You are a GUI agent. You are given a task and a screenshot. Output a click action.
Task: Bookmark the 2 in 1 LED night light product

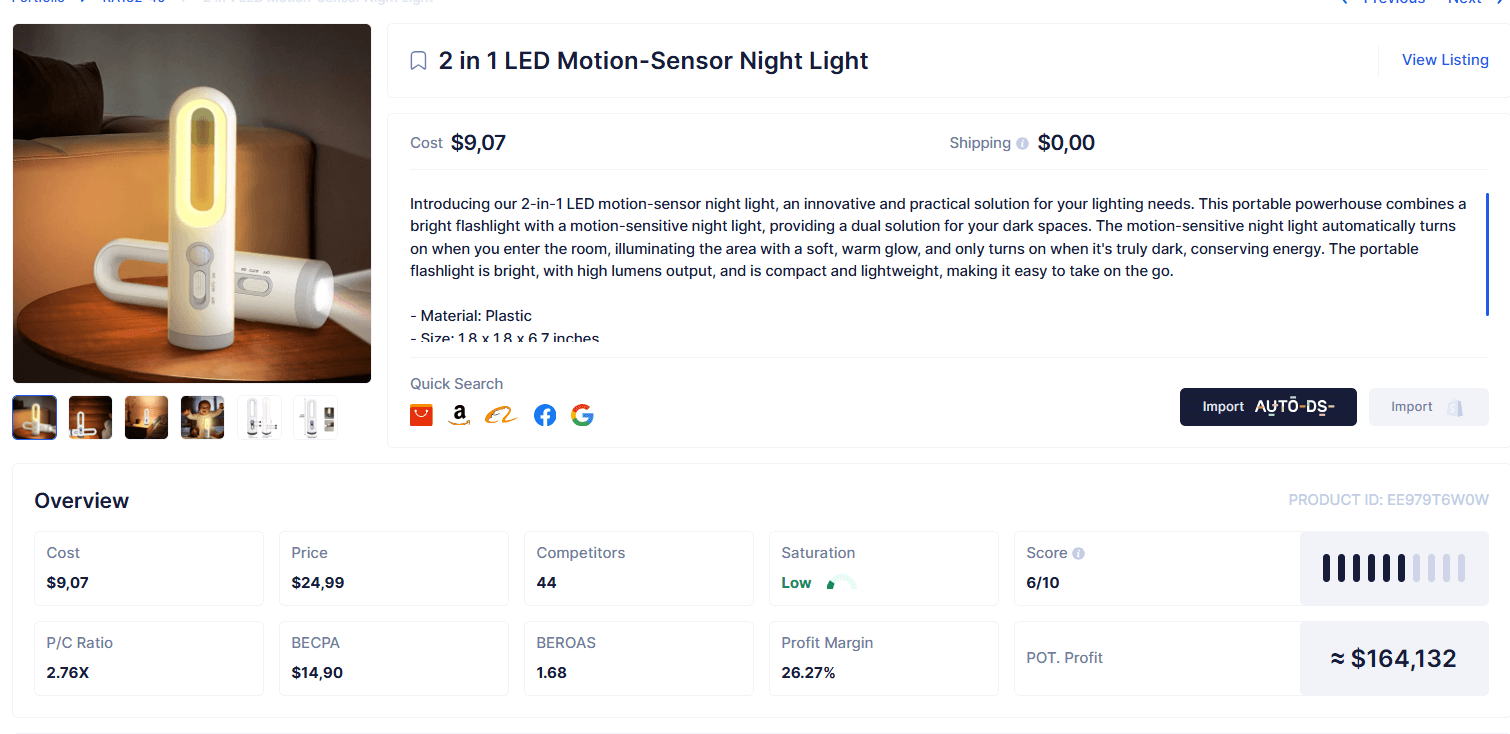coord(419,61)
